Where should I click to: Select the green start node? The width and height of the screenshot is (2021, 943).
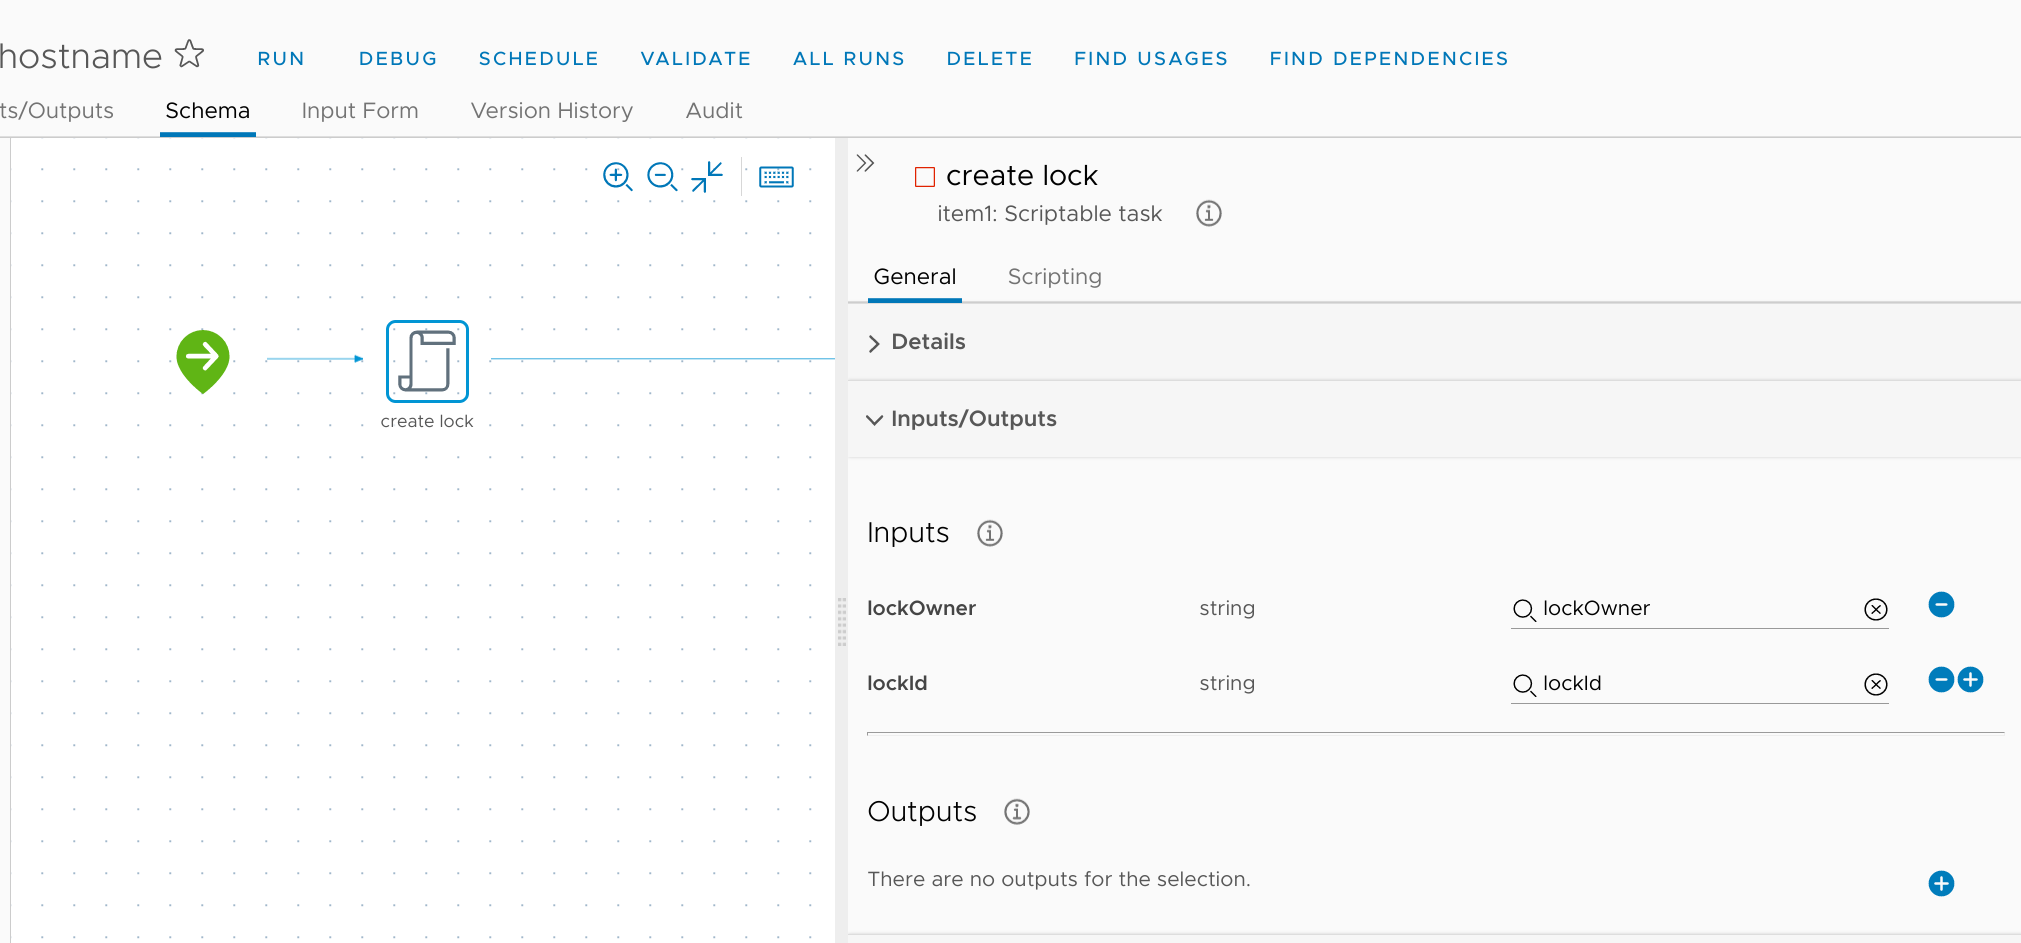(x=203, y=360)
